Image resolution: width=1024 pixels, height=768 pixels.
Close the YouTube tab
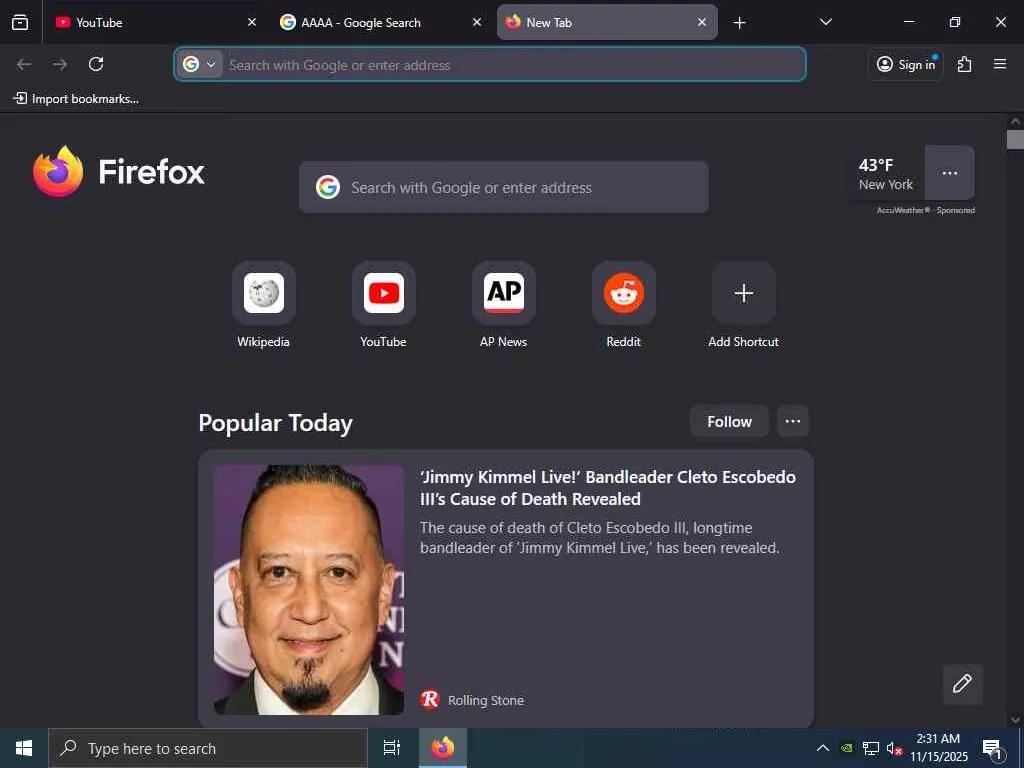252,22
